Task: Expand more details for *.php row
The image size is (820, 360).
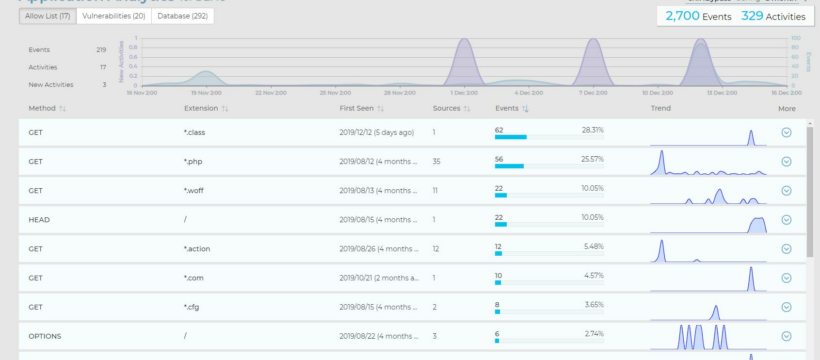Action: 786,162
